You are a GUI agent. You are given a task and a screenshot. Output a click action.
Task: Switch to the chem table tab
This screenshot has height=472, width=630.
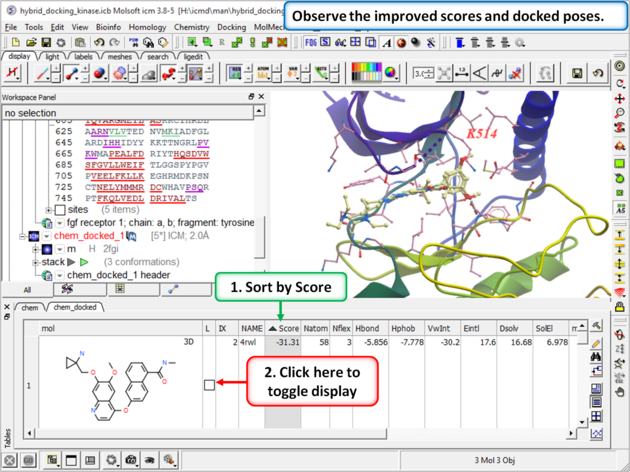tap(30, 308)
